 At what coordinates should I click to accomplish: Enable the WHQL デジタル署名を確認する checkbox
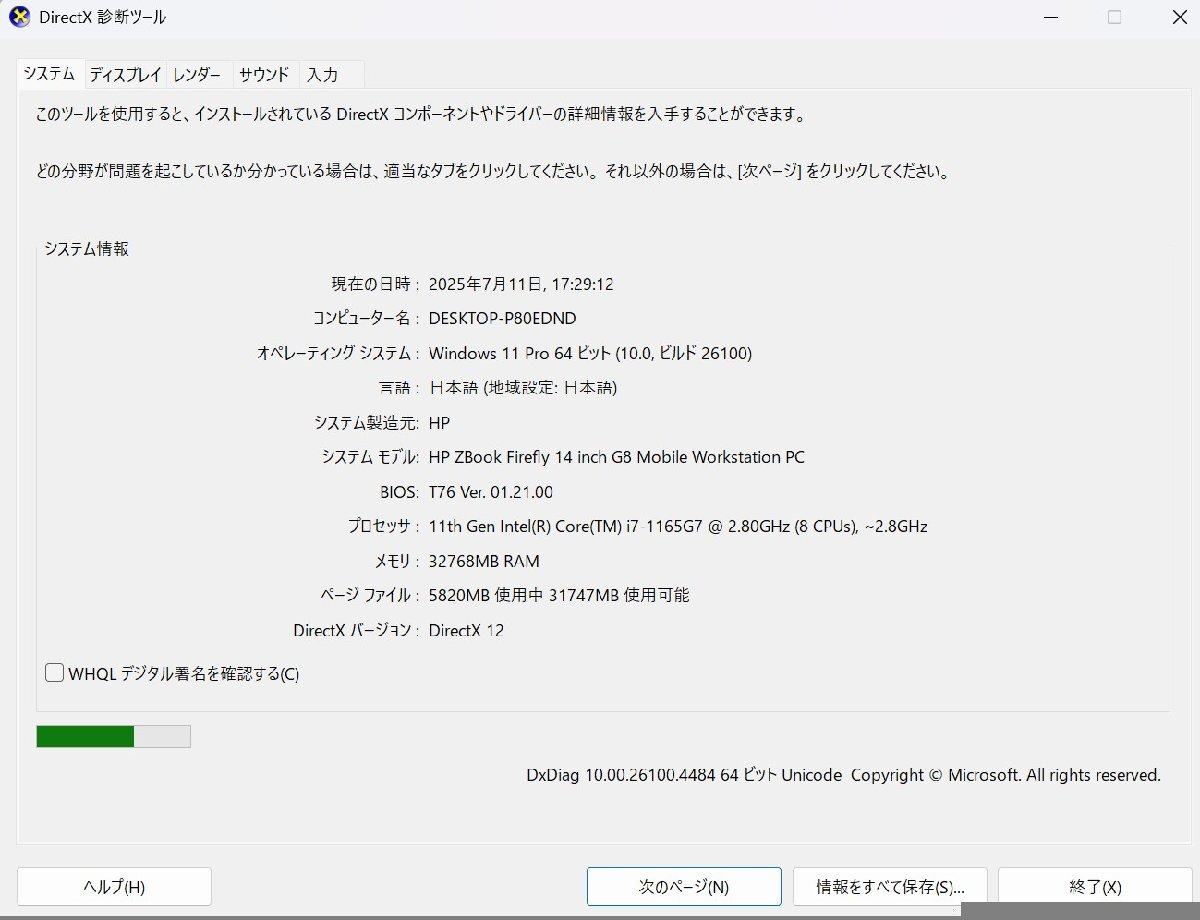tap(55, 673)
